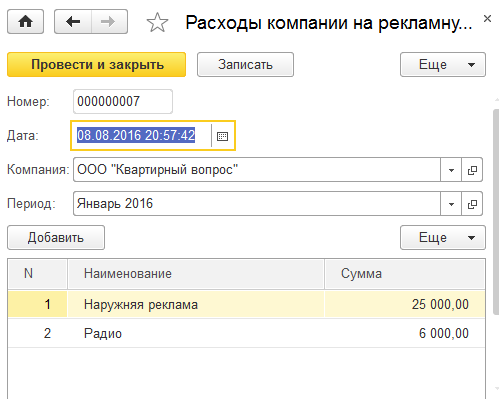The image size is (499, 400).
Task: Select the Радио table row
Action: (246, 333)
